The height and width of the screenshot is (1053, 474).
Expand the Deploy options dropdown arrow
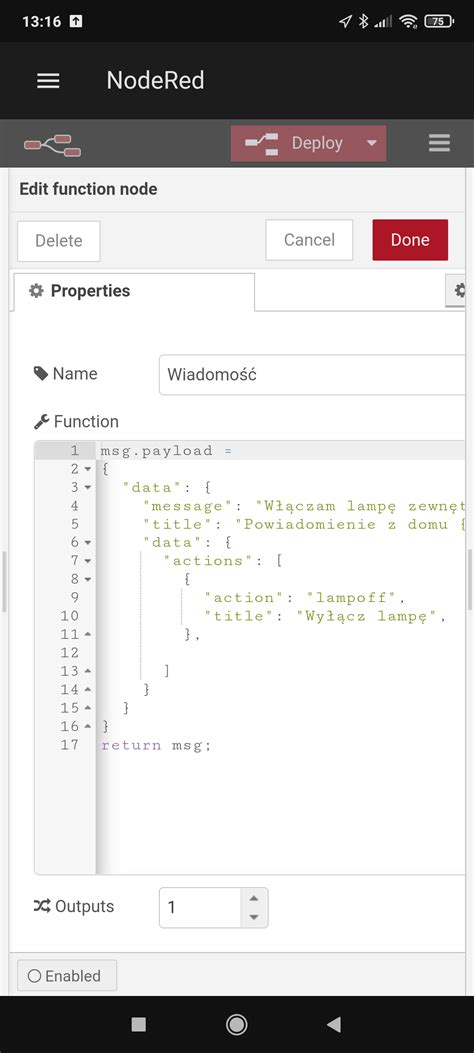[372, 143]
